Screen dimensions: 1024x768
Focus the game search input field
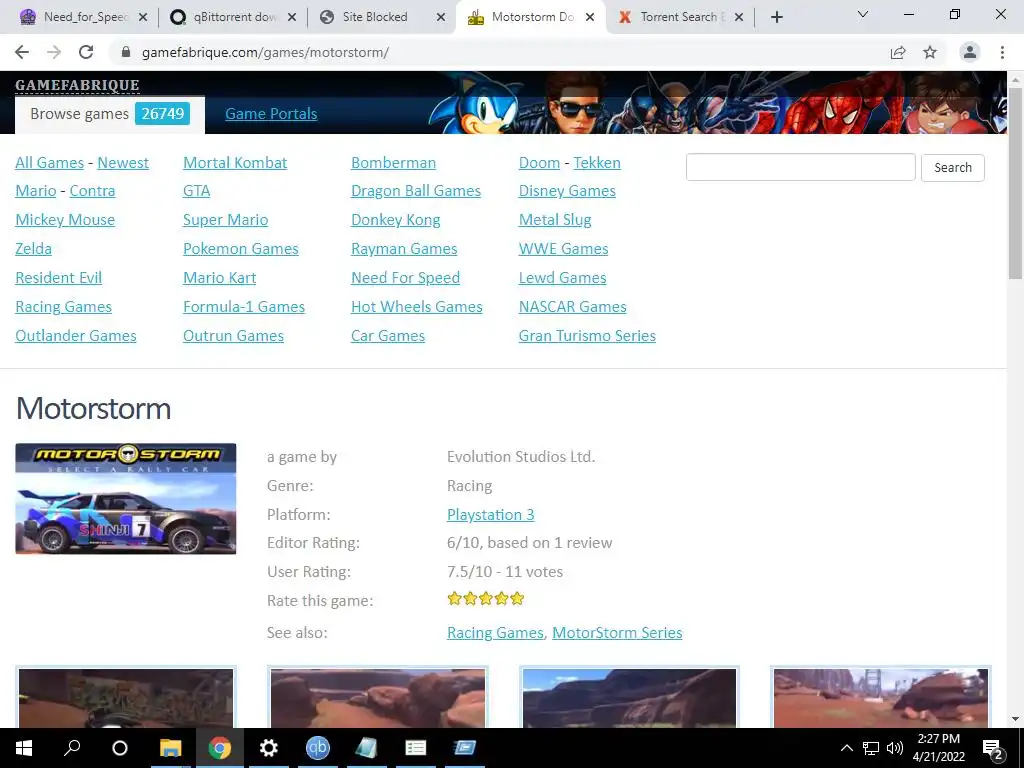click(x=801, y=167)
